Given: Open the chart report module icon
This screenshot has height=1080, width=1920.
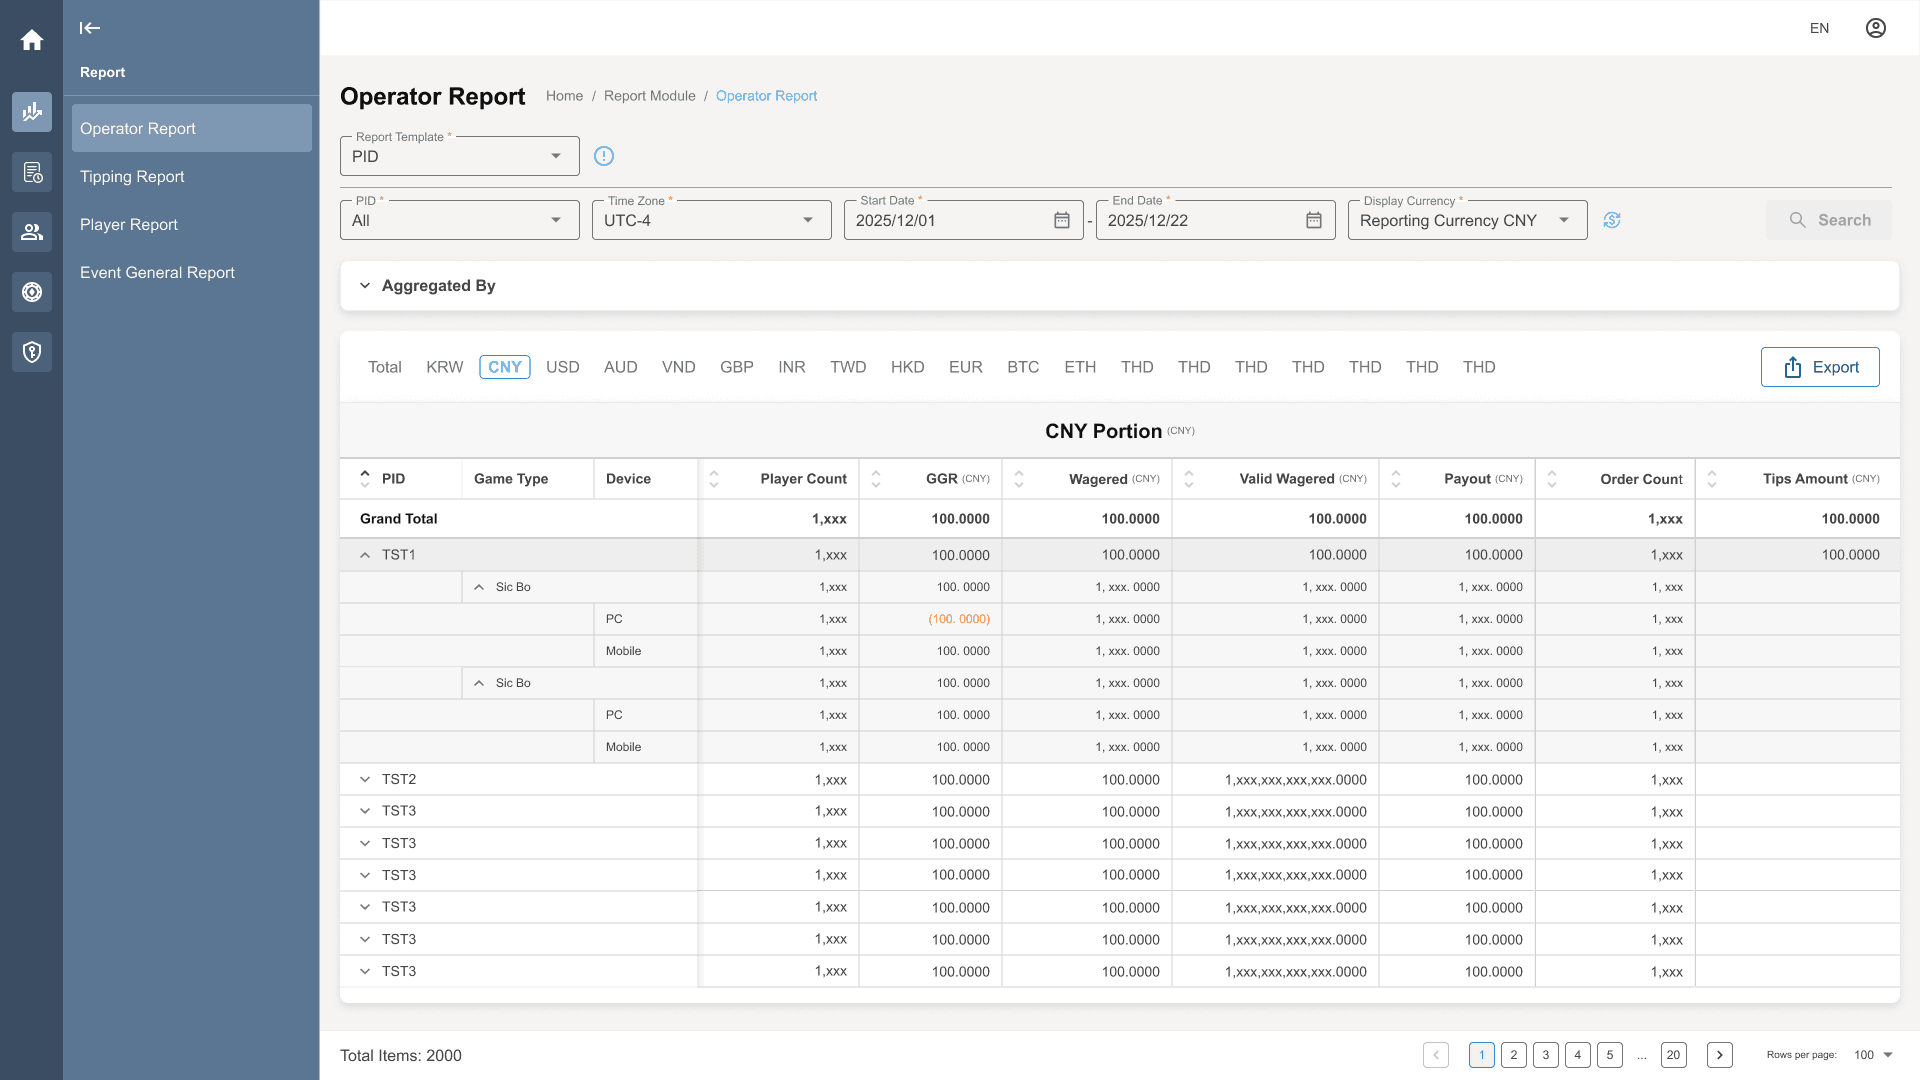Looking at the screenshot, I should pyautogui.click(x=32, y=112).
